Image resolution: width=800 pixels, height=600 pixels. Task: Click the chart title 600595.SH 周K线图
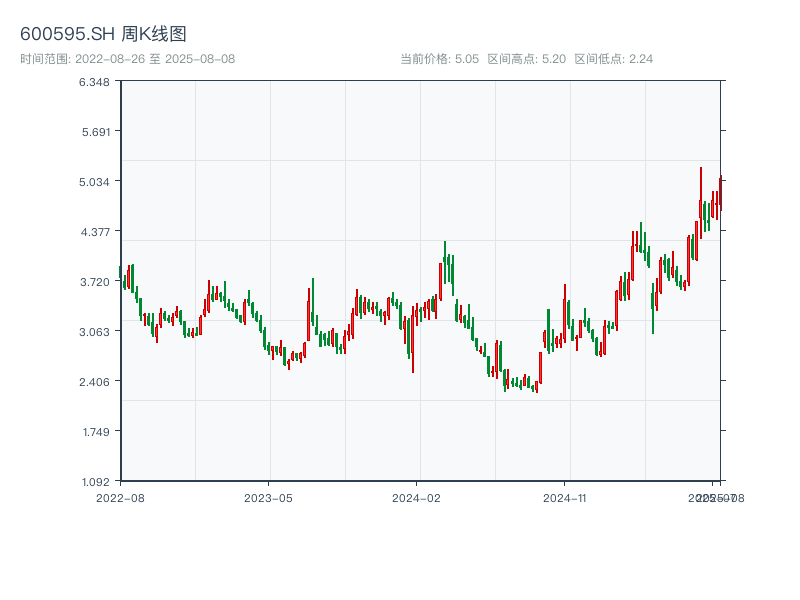pyautogui.click(x=103, y=34)
